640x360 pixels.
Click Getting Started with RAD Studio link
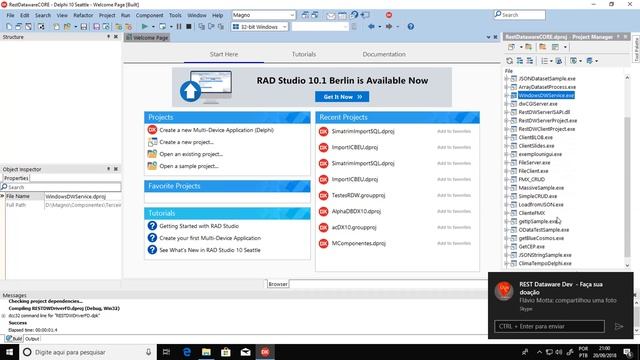(x=199, y=226)
